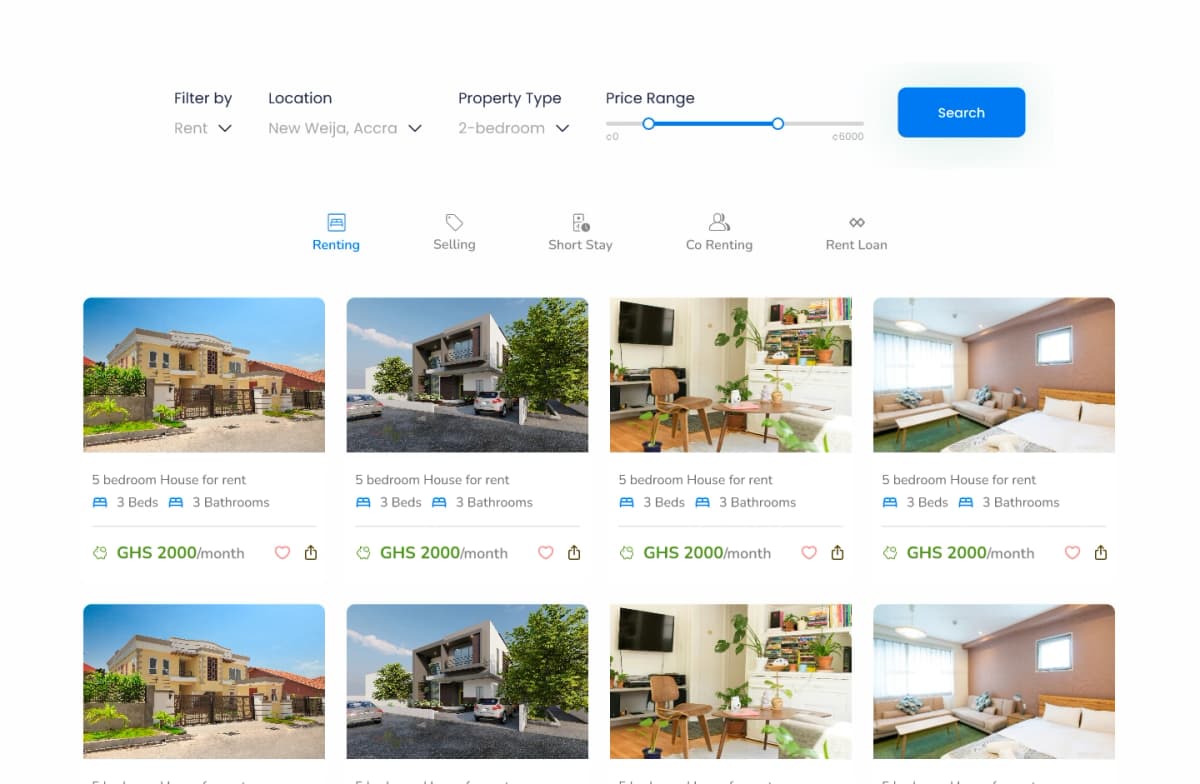Click 'GHS 2000/month' on the top-row bedroom-photo card
The image size is (1200, 784).
tap(971, 553)
